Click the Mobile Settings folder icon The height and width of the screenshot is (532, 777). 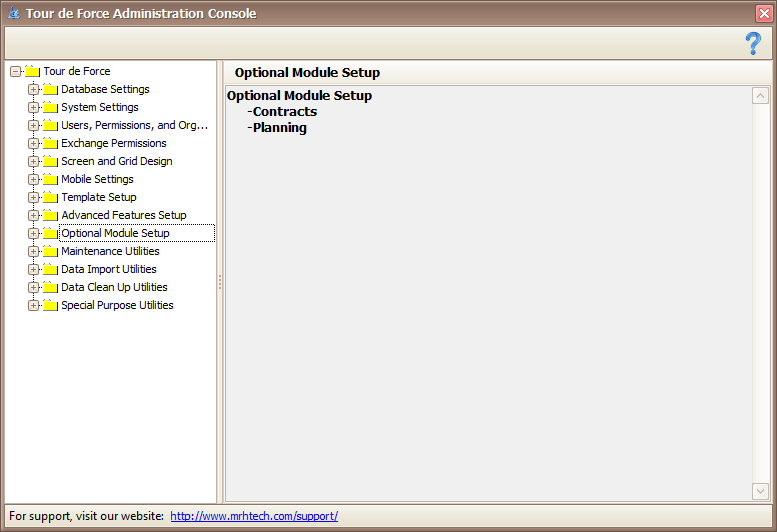tap(51, 179)
